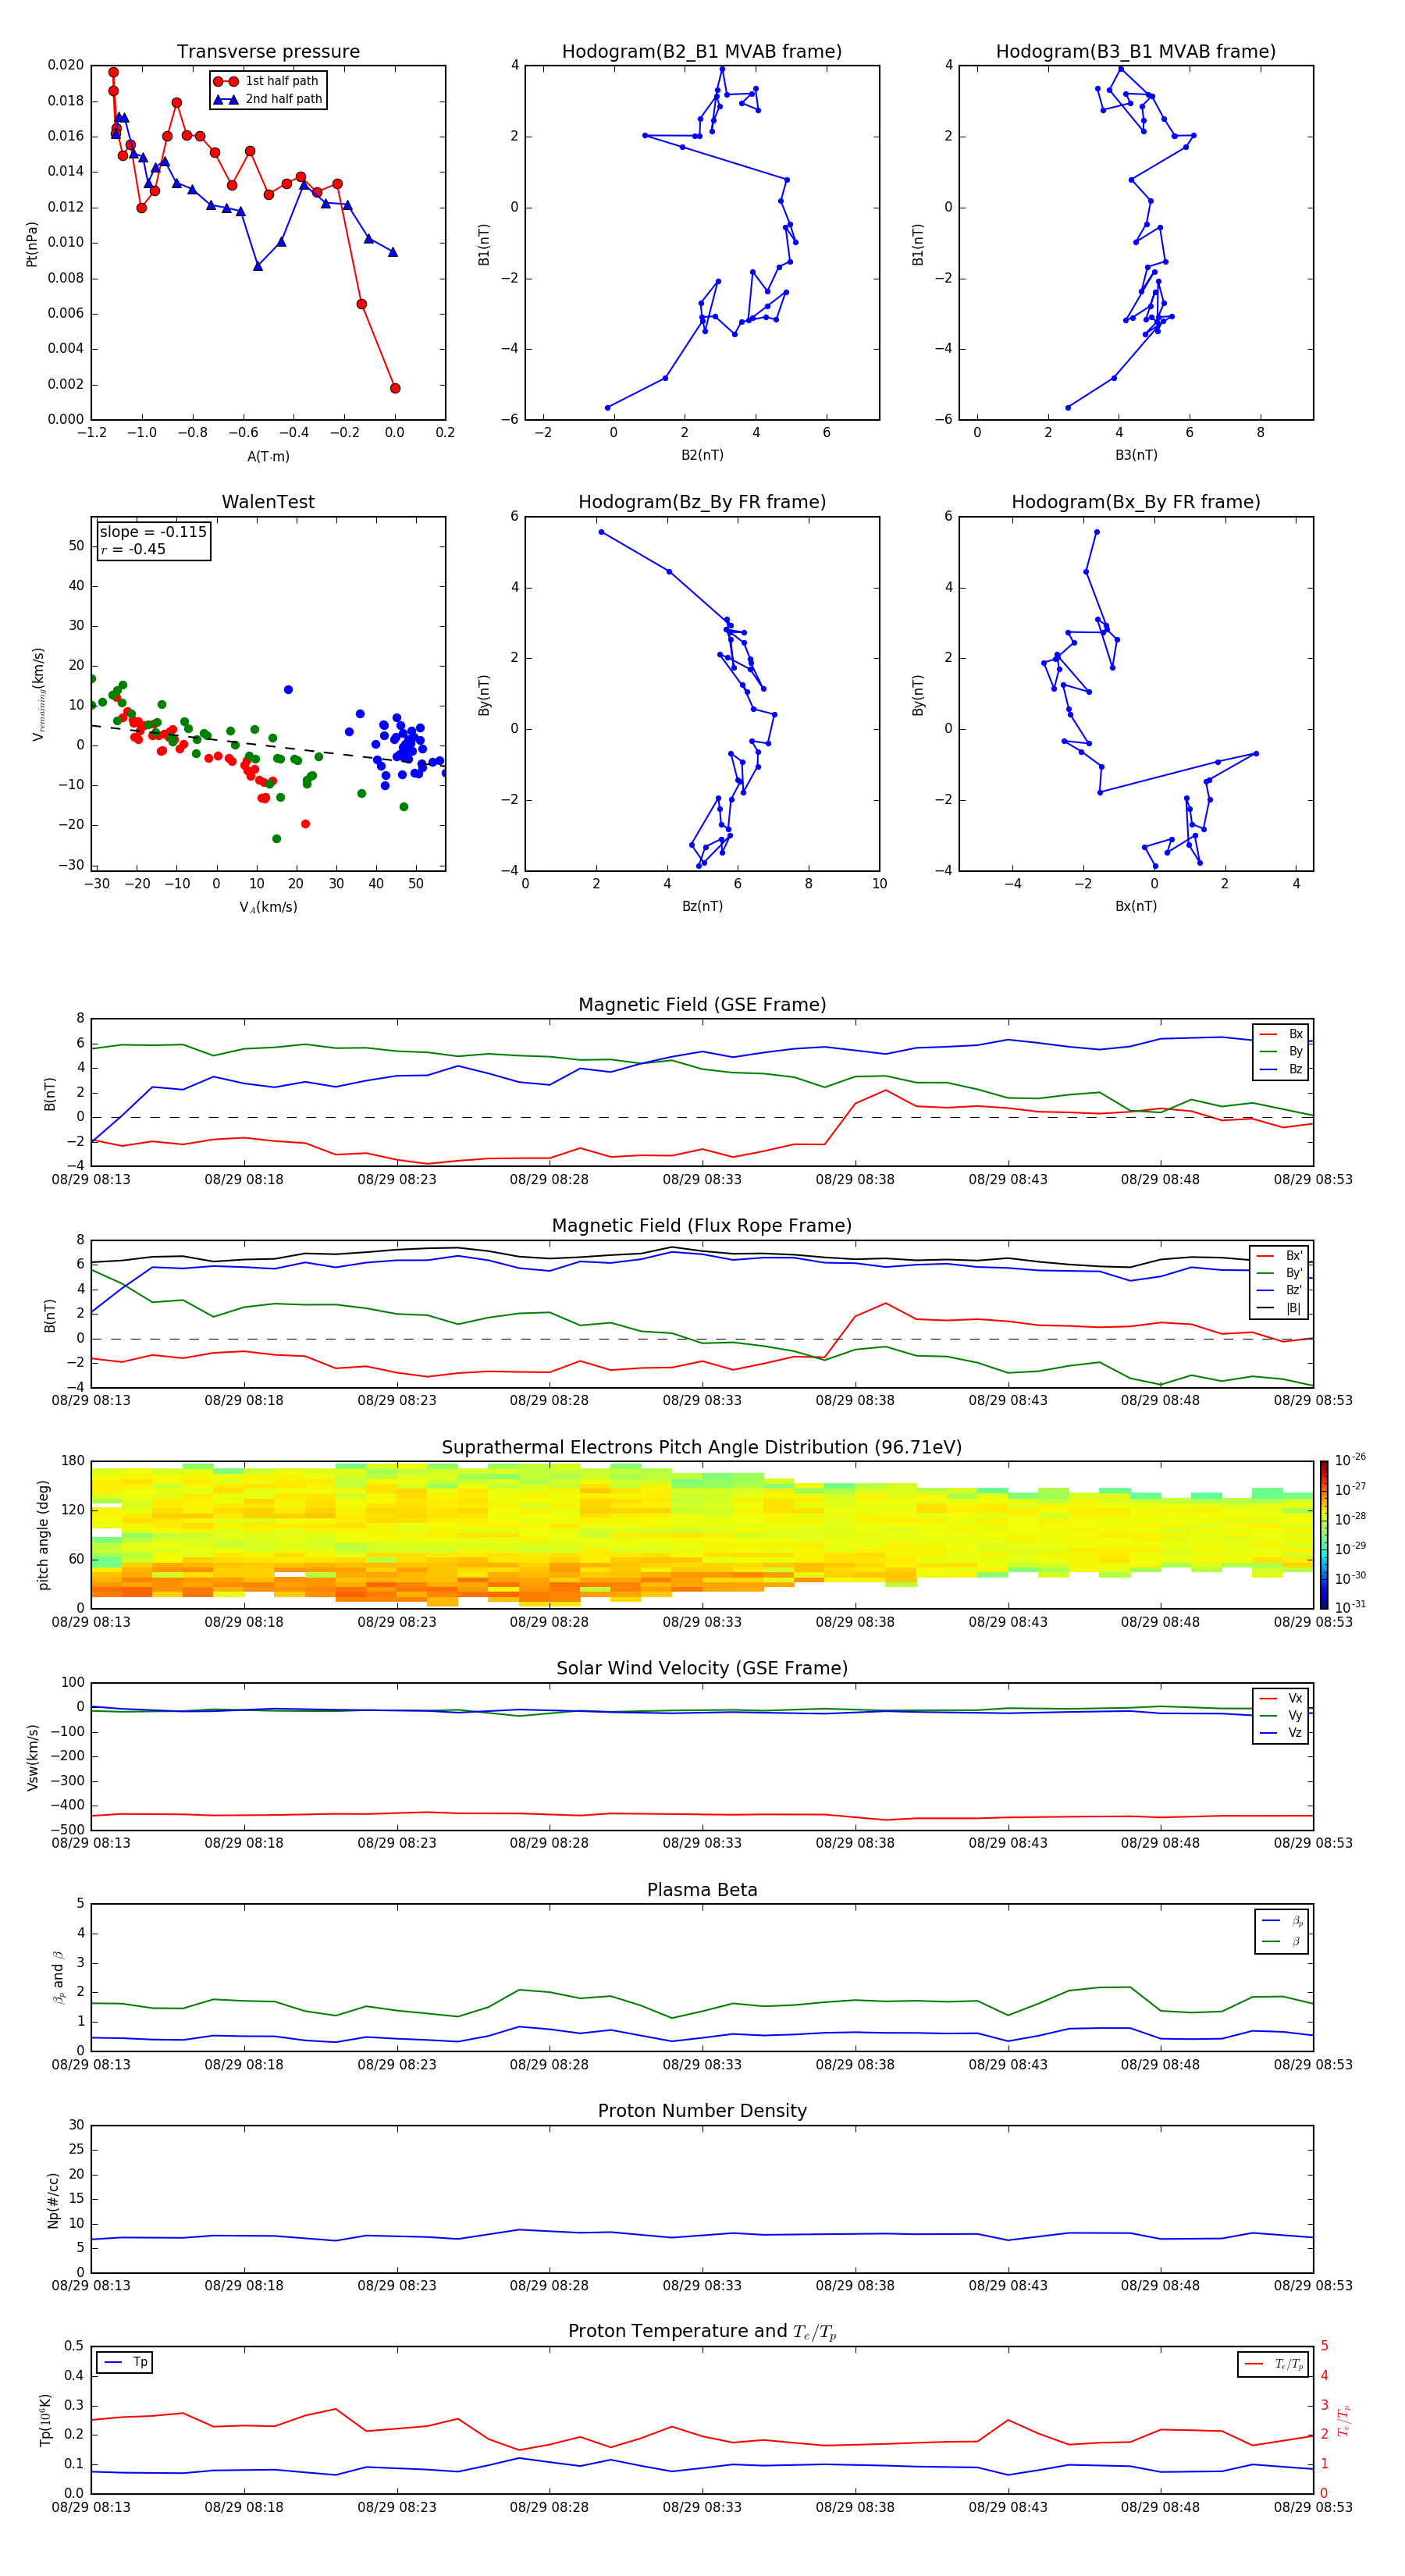This screenshot has height=2576, width=1405.
Task: Click '08/29 08:33' tick under Proton Temperature panel
Action: point(702,2507)
